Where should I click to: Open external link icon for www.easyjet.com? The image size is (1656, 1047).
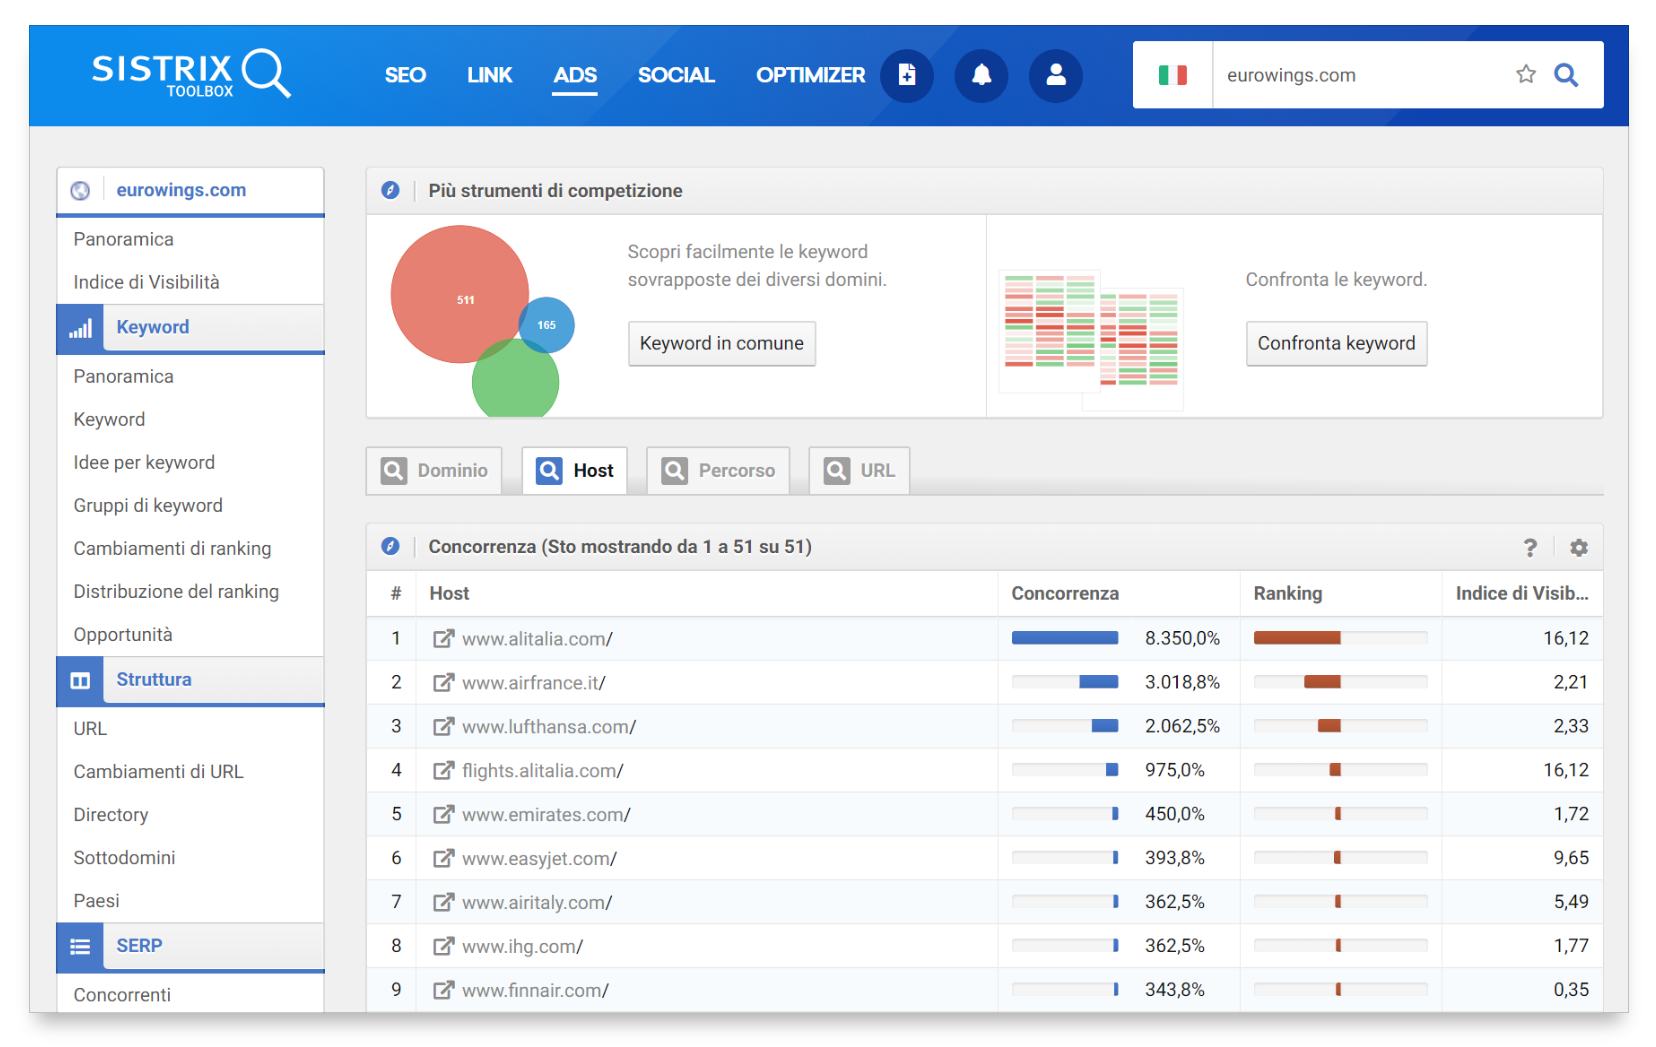(x=443, y=858)
